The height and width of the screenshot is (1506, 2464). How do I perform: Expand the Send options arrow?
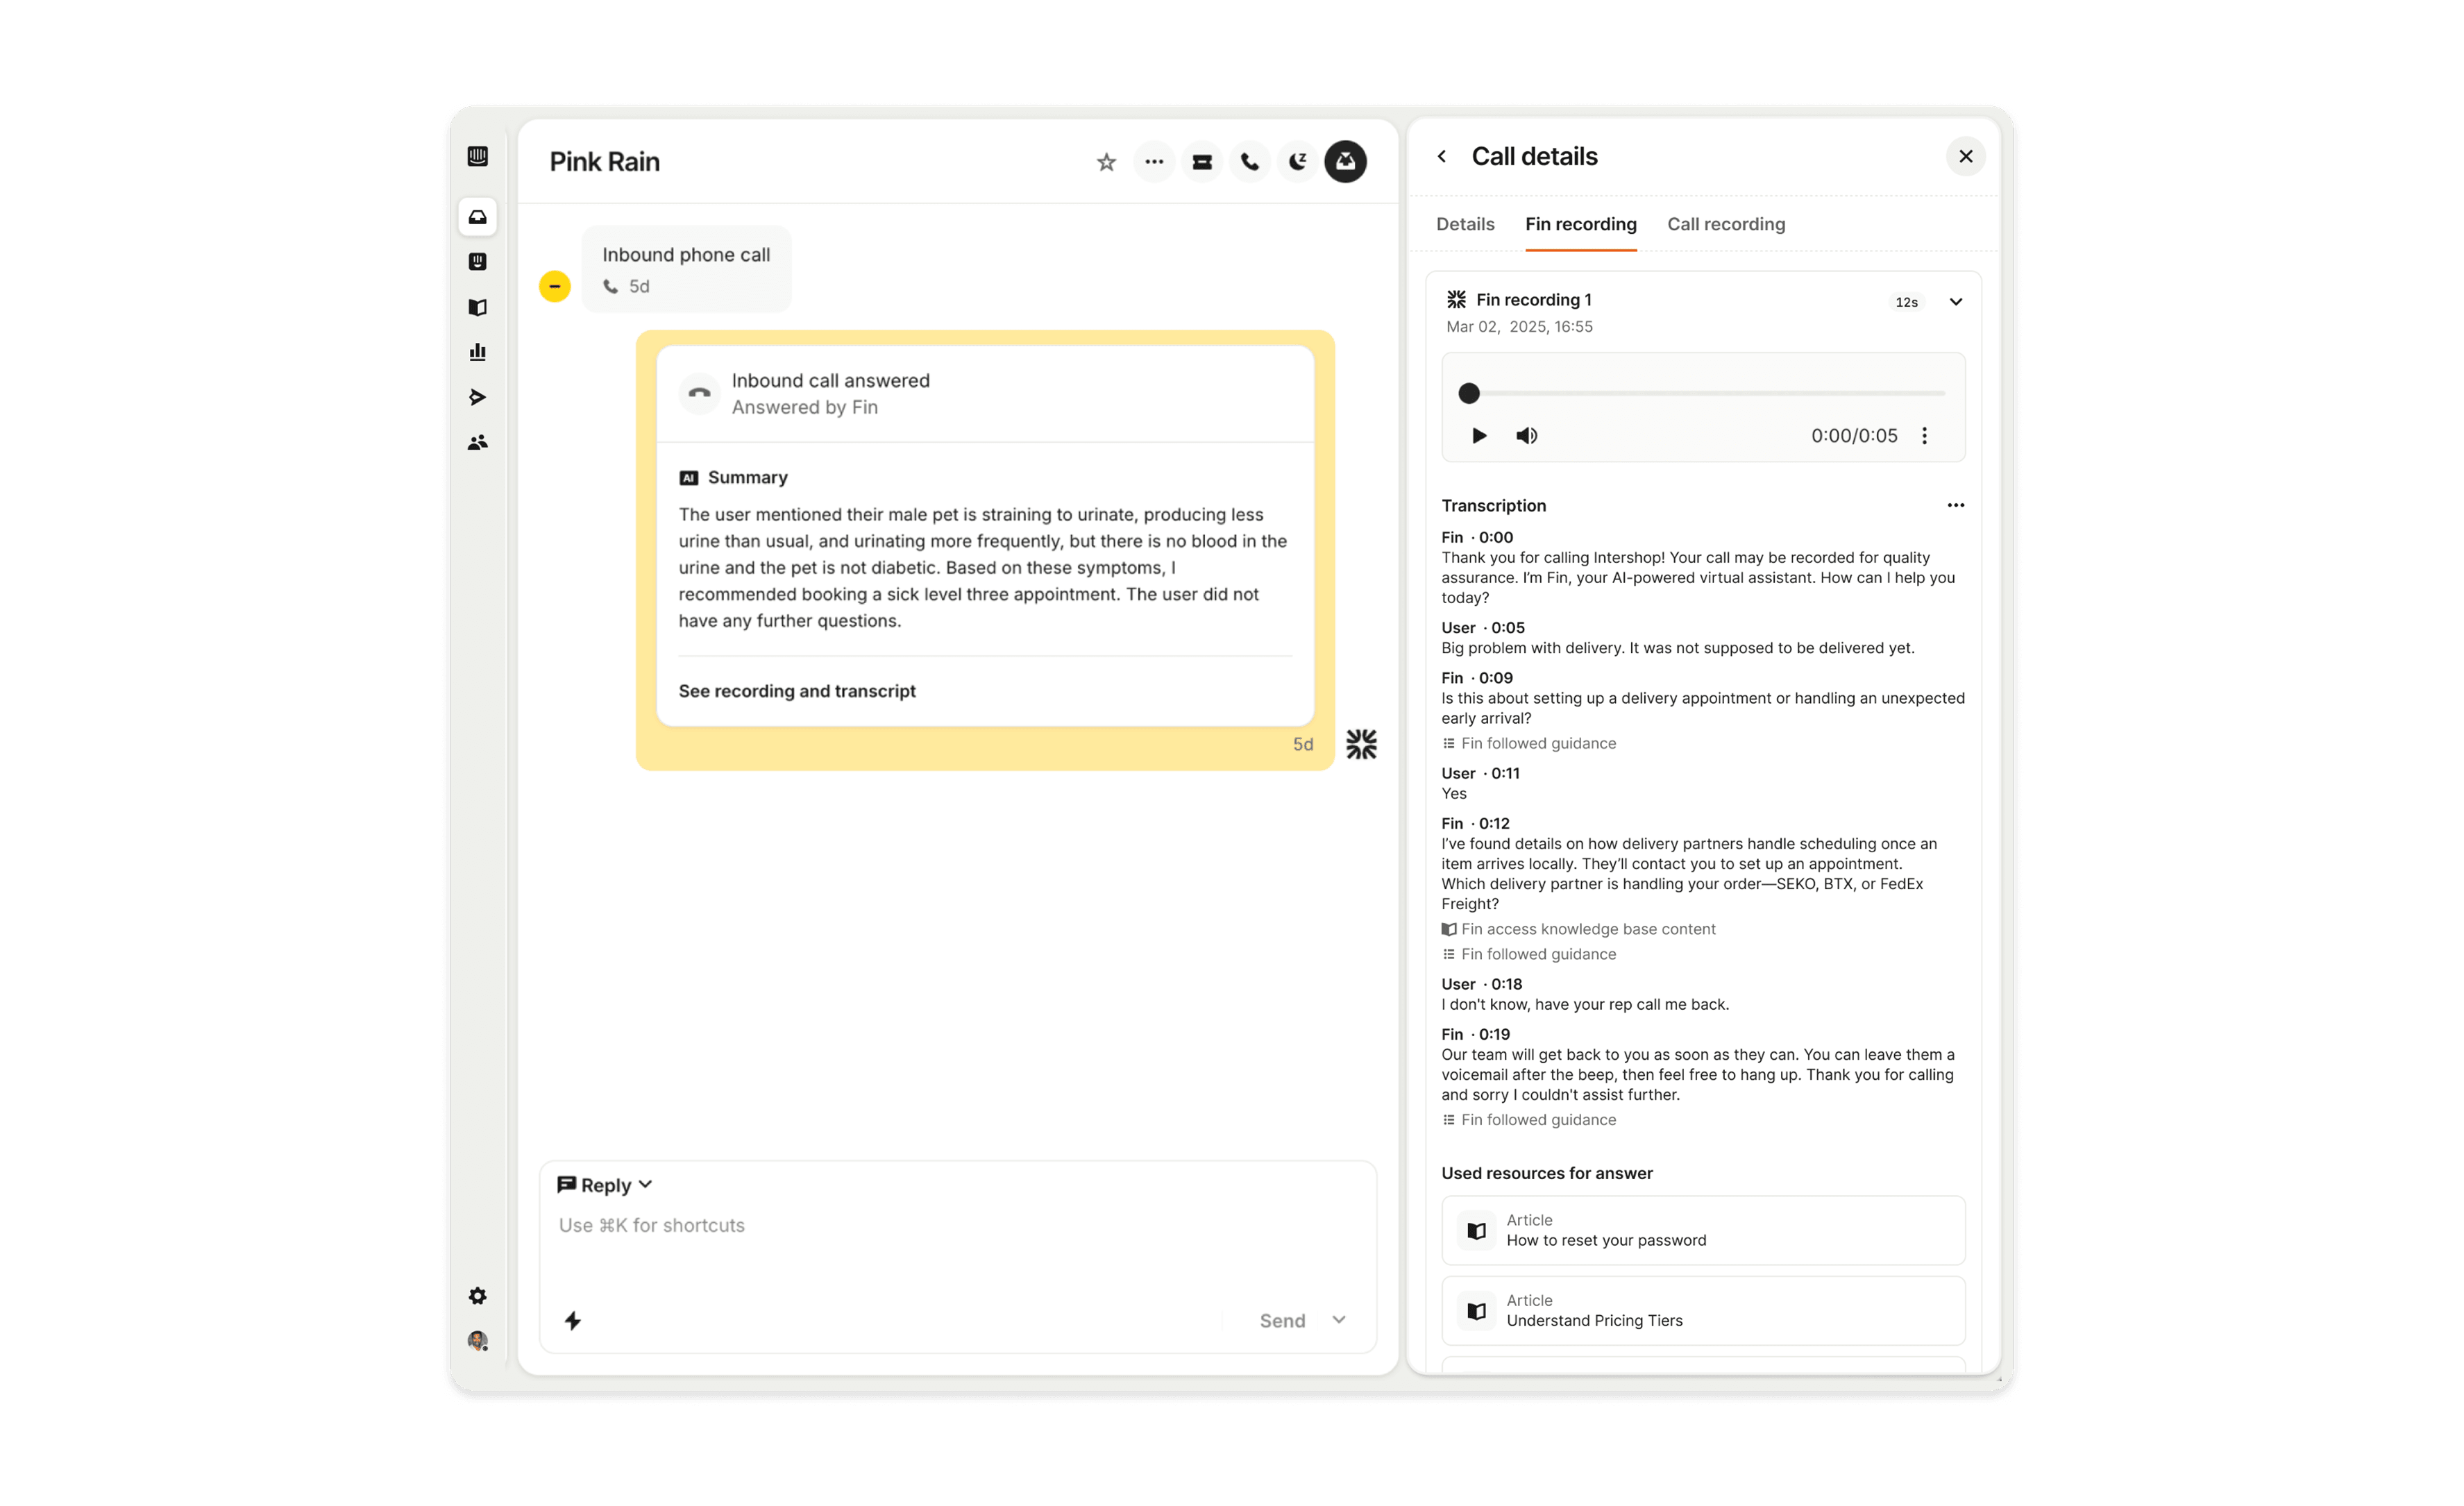(x=1339, y=1320)
